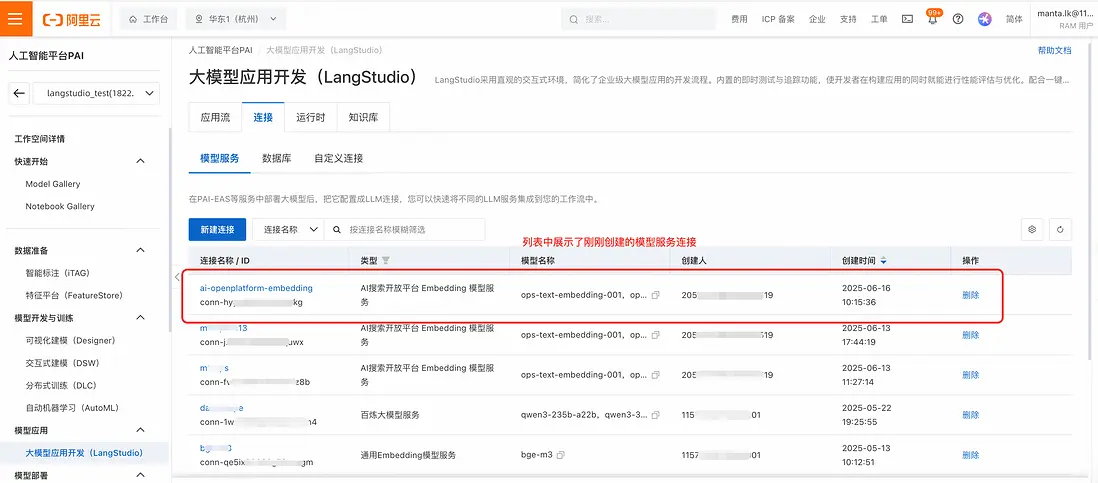Delete the 百炼大模型服务 connection
This screenshot has height=483, width=1098.
(971, 415)
